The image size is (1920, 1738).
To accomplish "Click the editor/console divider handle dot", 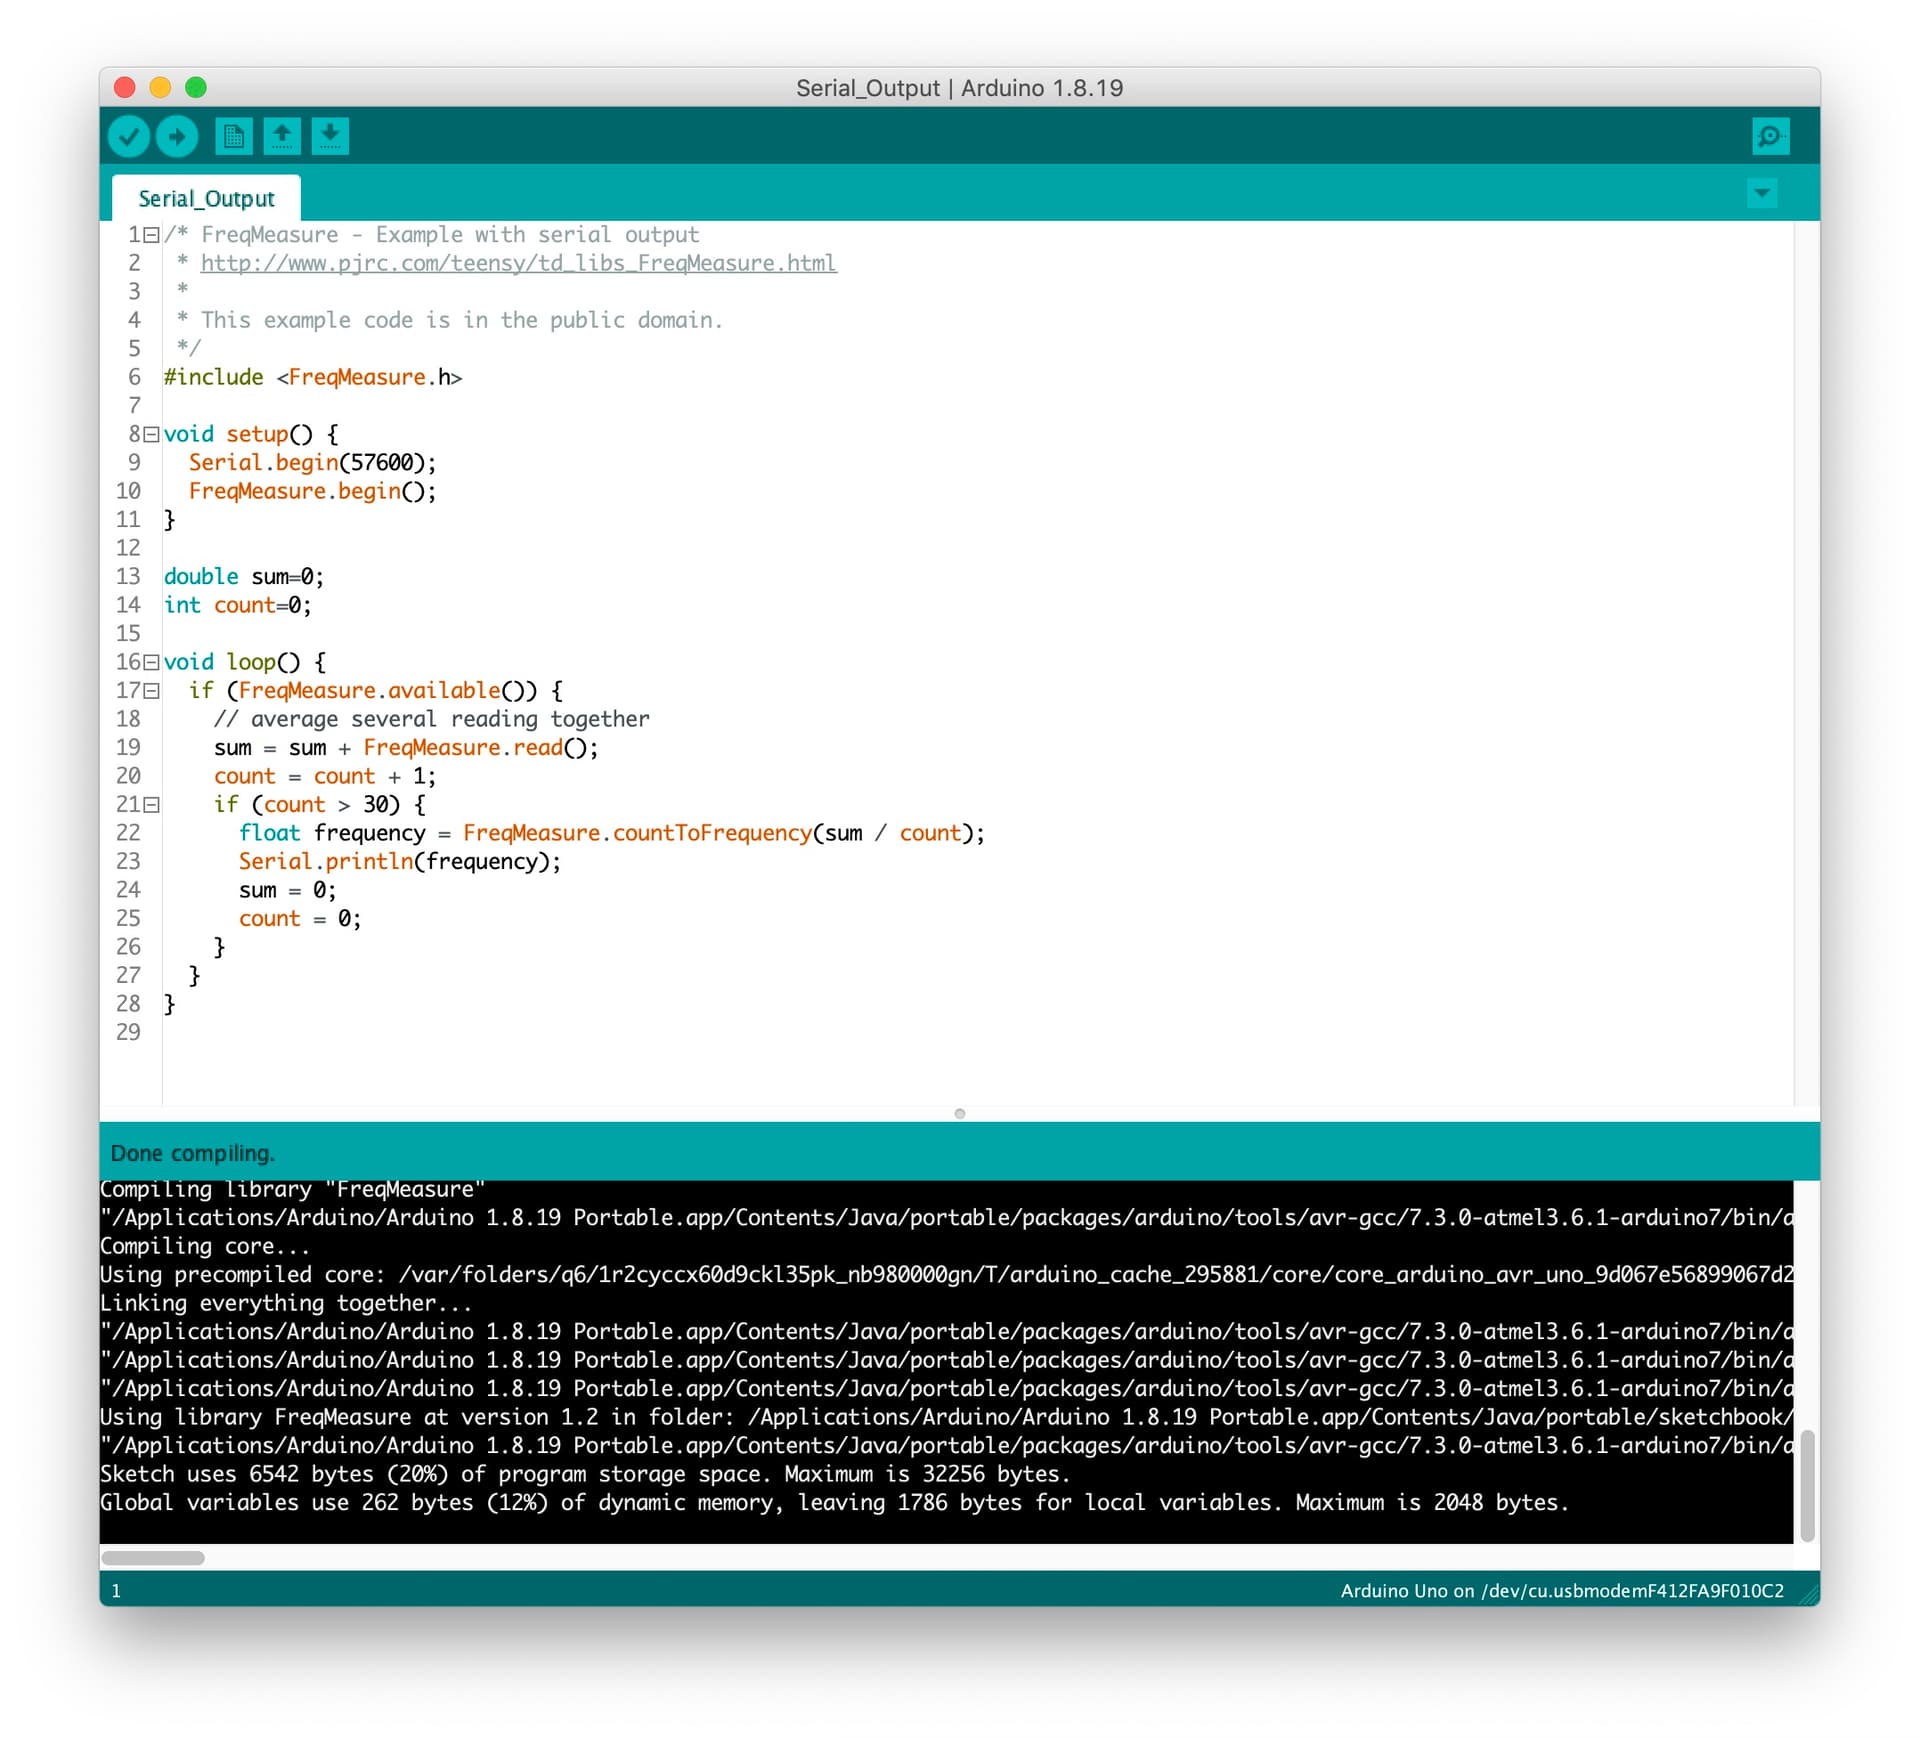I will pyautogui.click(x=960, y=1113).
